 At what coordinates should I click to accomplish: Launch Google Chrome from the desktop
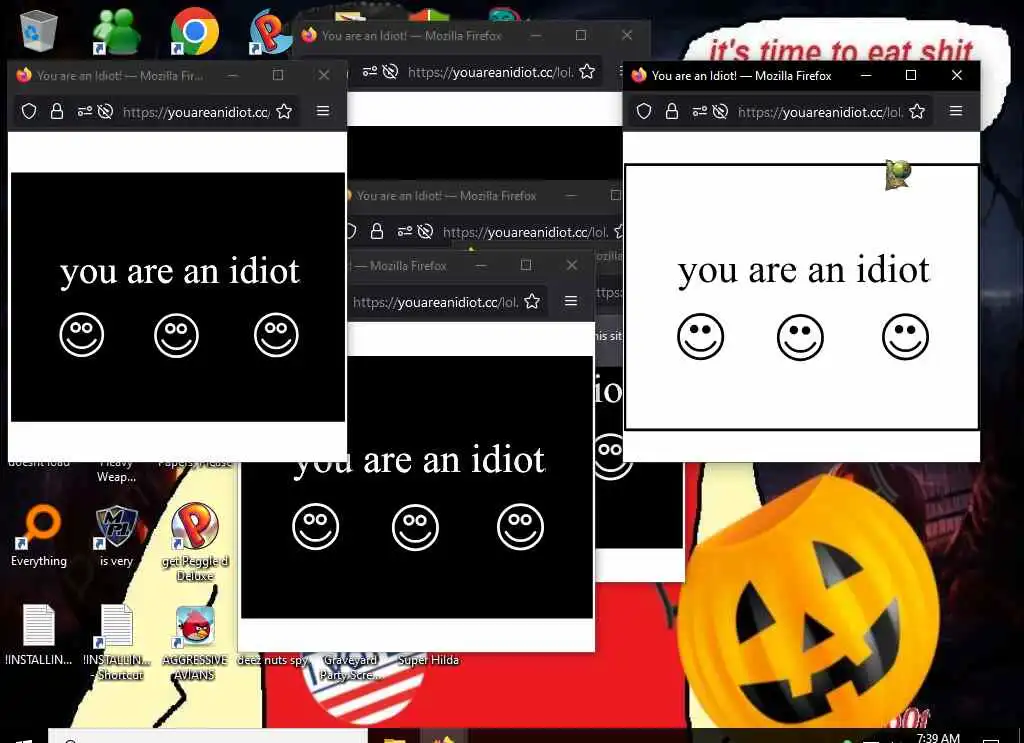point(194,31)
